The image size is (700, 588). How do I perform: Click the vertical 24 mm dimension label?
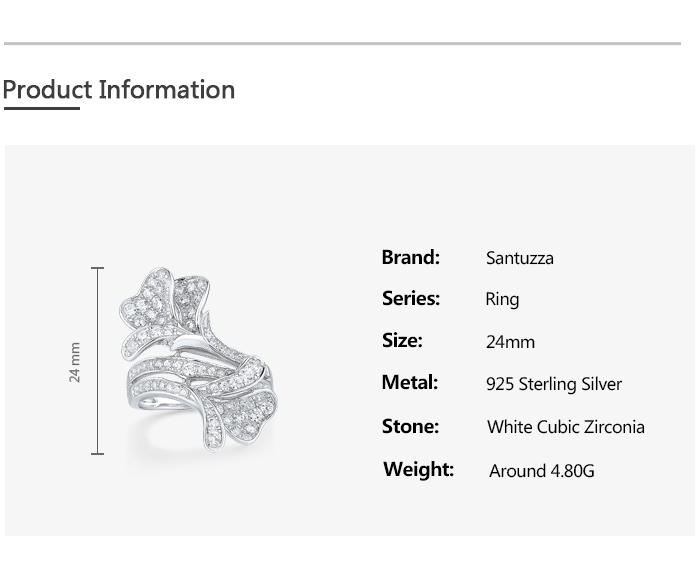coord(75,361)
